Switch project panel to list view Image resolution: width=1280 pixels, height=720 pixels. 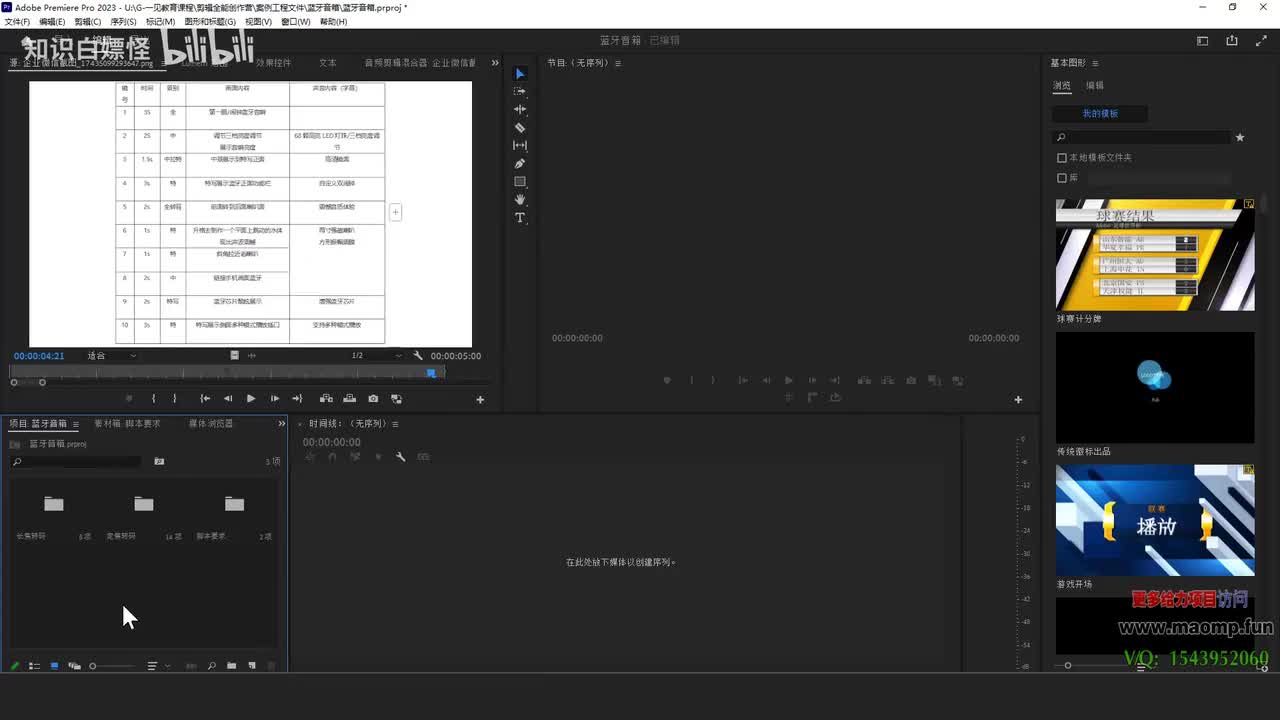click(34, 666)
